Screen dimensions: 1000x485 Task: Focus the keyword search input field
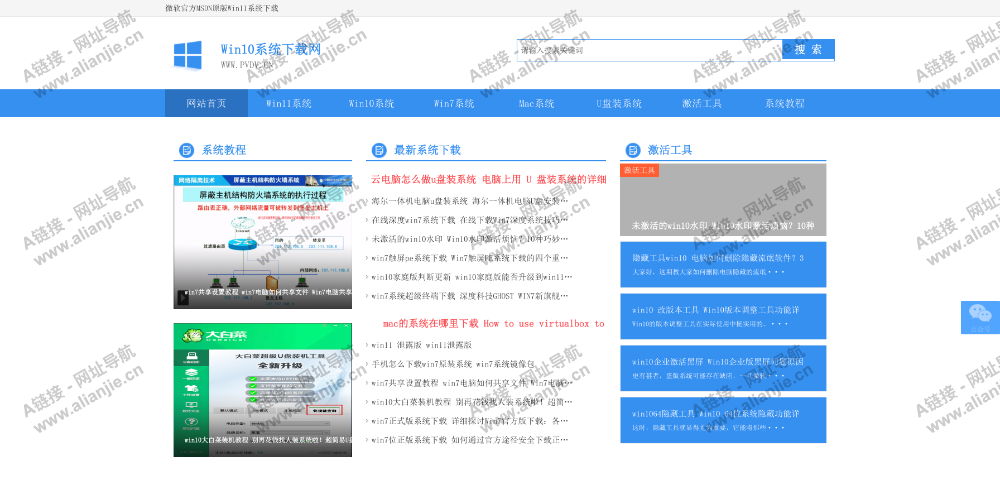649,50
